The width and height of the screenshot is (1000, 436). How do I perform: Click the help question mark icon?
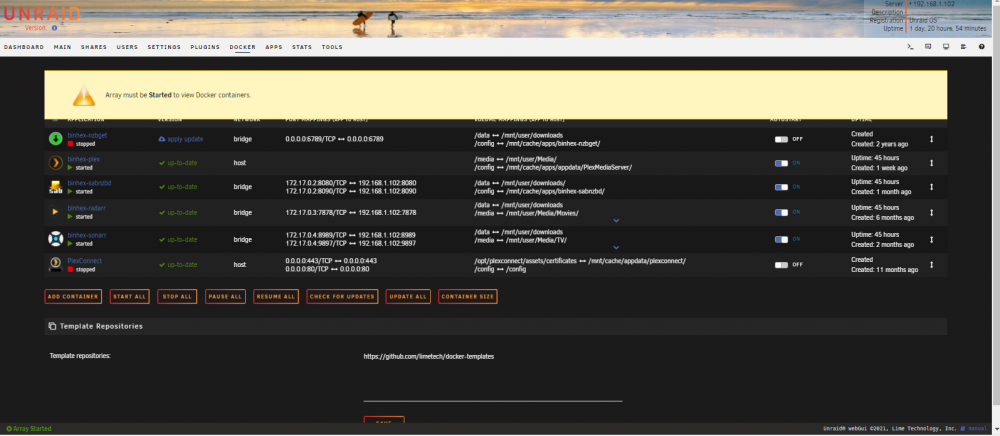coord(982,47)
